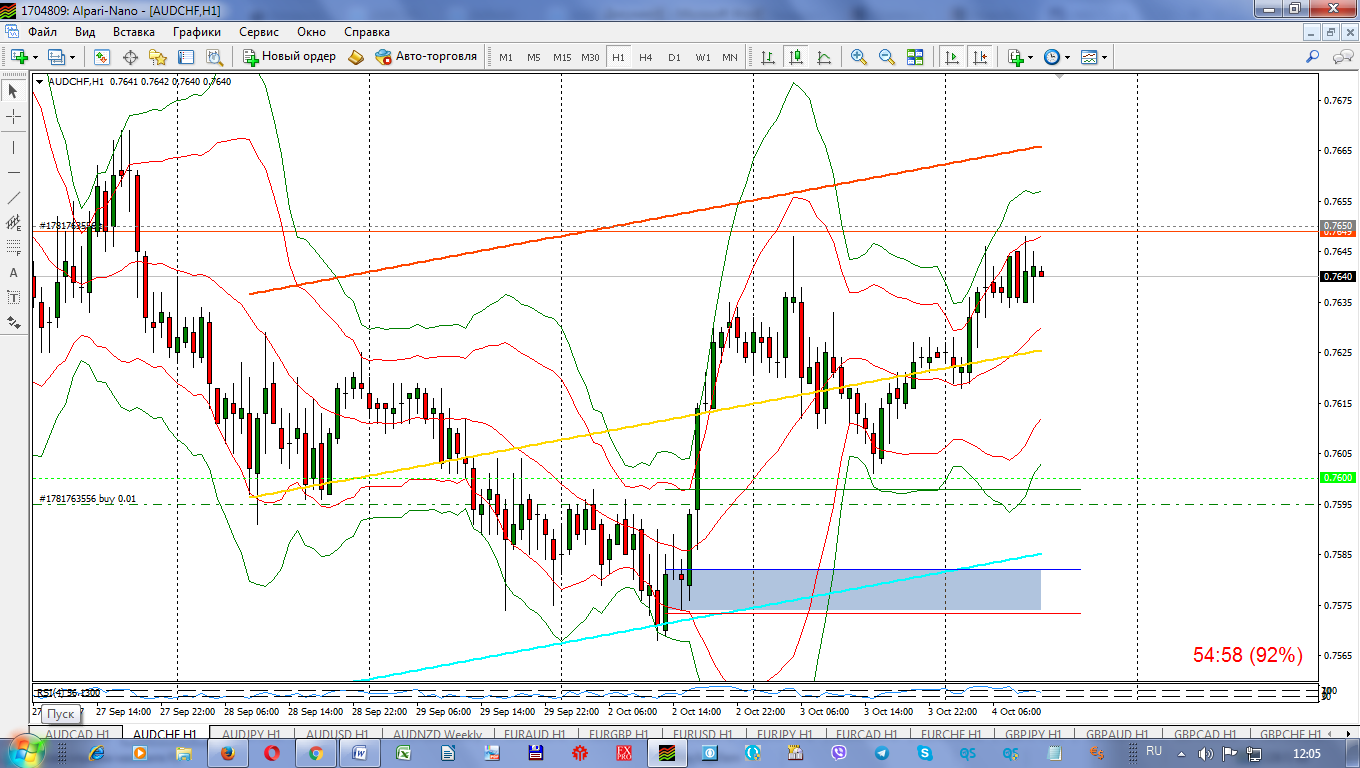Open the Вид menu

tap(85, 32)
